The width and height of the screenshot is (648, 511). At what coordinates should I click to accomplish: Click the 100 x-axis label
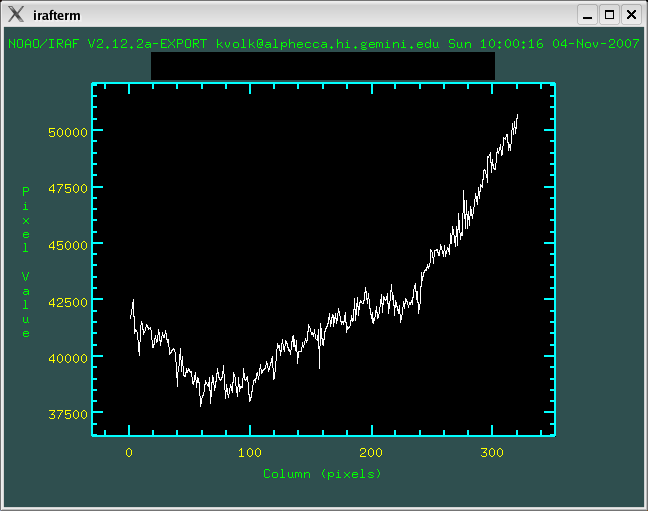coord(250,453)
